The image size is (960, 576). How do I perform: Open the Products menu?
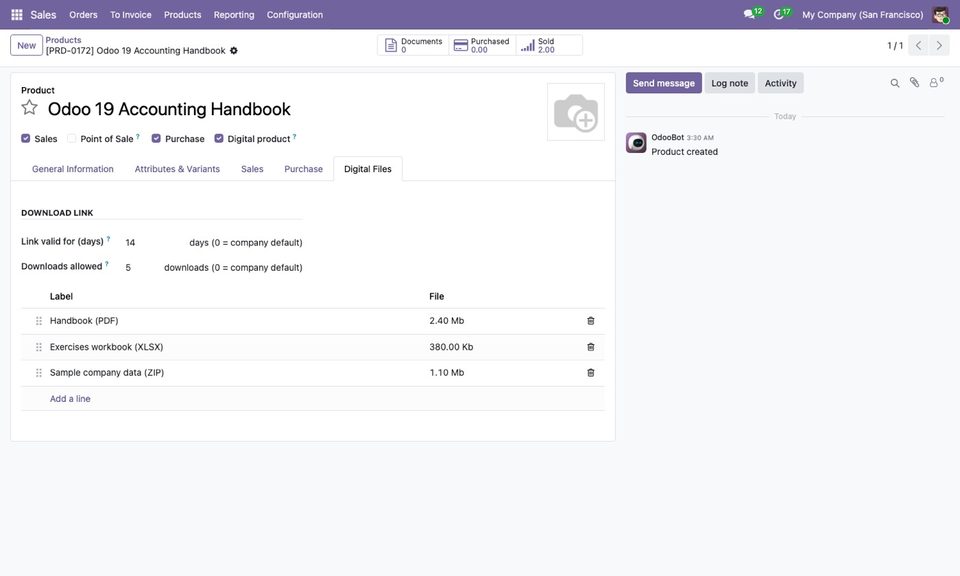pyautogui.click(x=182, y=15)
